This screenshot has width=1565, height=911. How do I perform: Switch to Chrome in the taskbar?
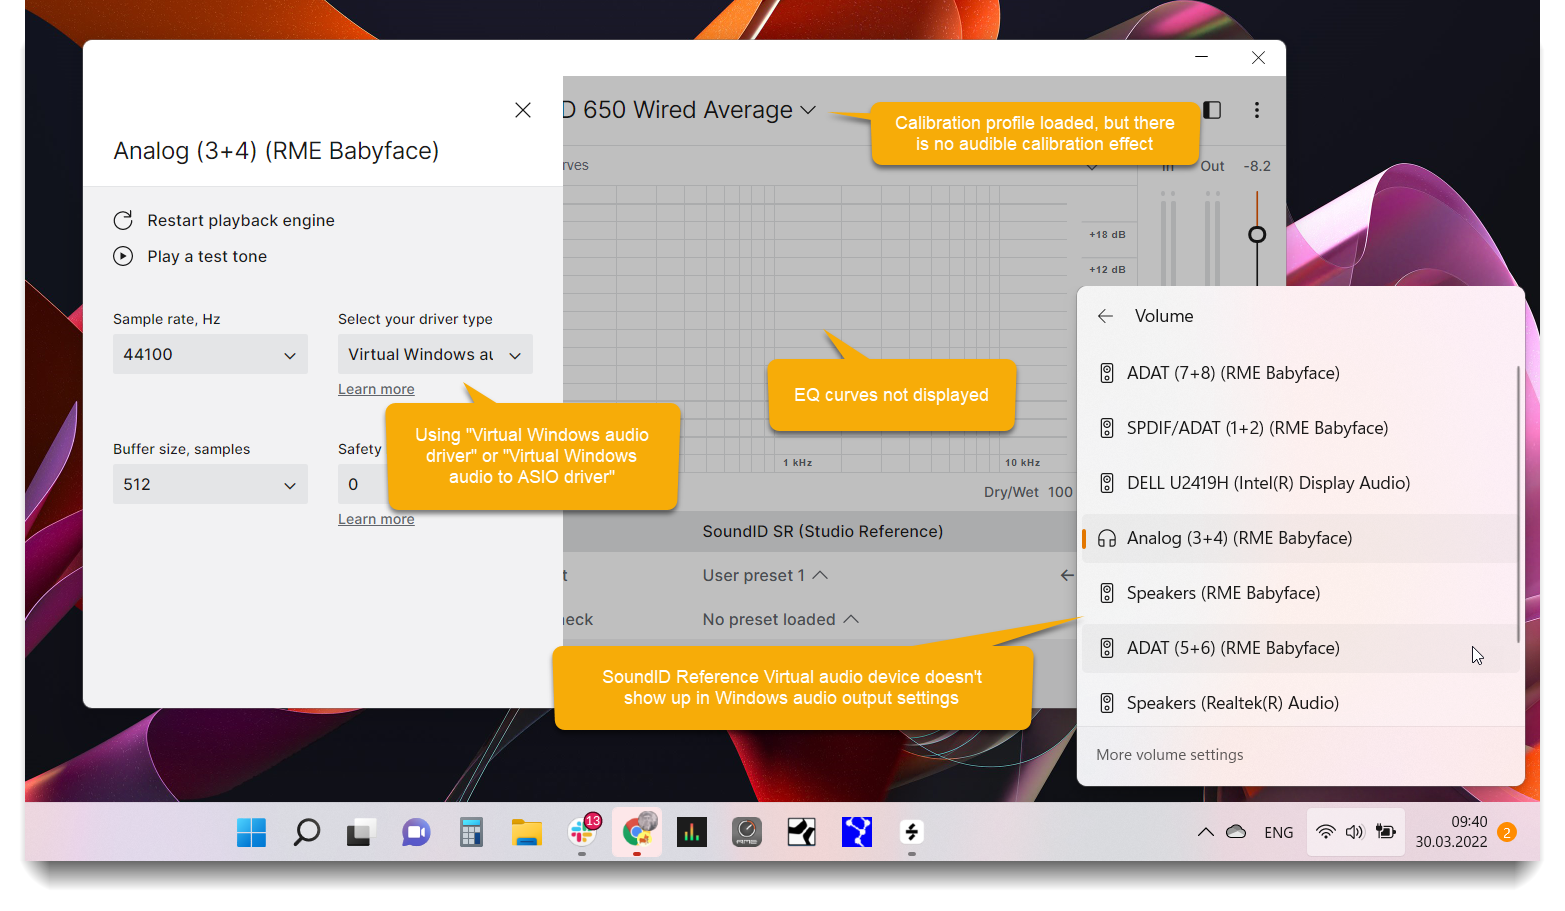coord(637,832)
